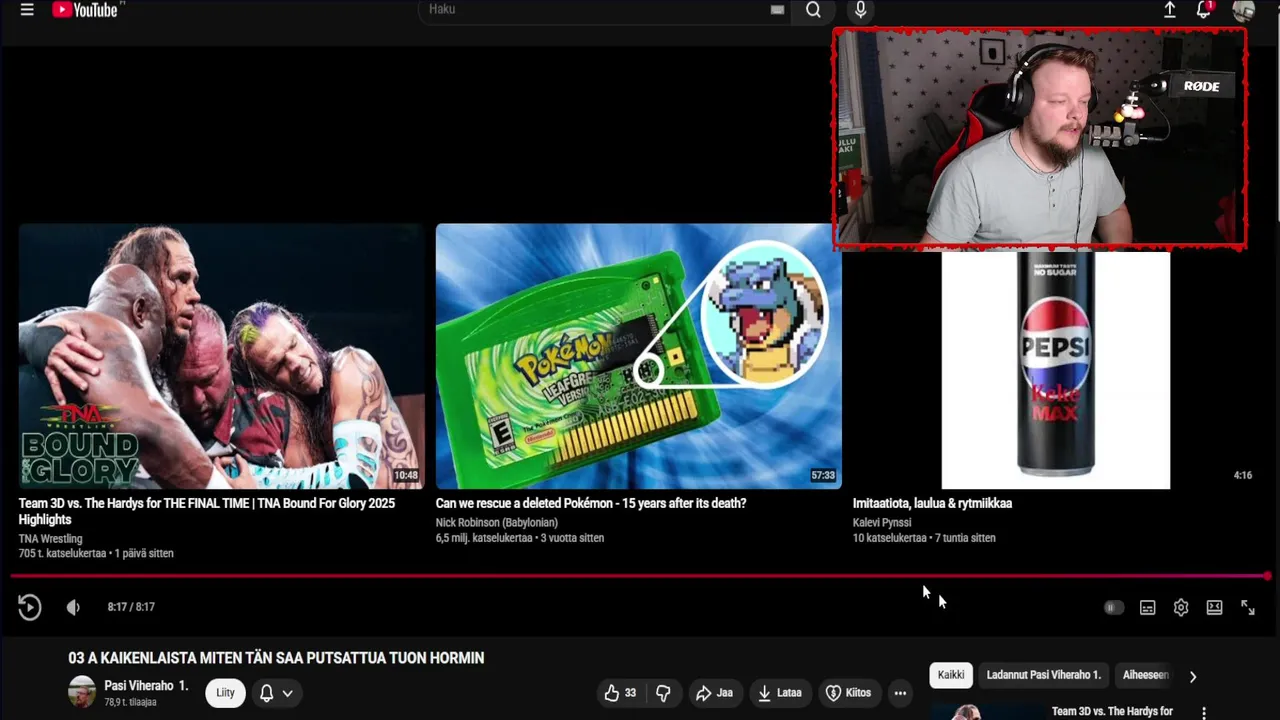
Task: Open the sidebar Team 3D video options menu
Action: click(x=1204, y=713)
